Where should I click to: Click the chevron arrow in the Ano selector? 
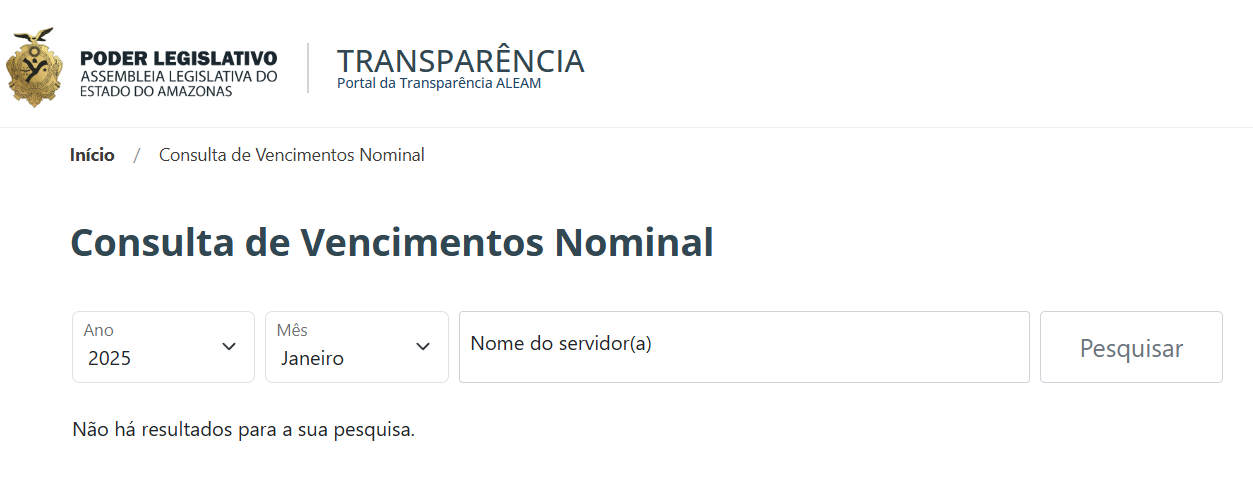[x=229, y=347]
